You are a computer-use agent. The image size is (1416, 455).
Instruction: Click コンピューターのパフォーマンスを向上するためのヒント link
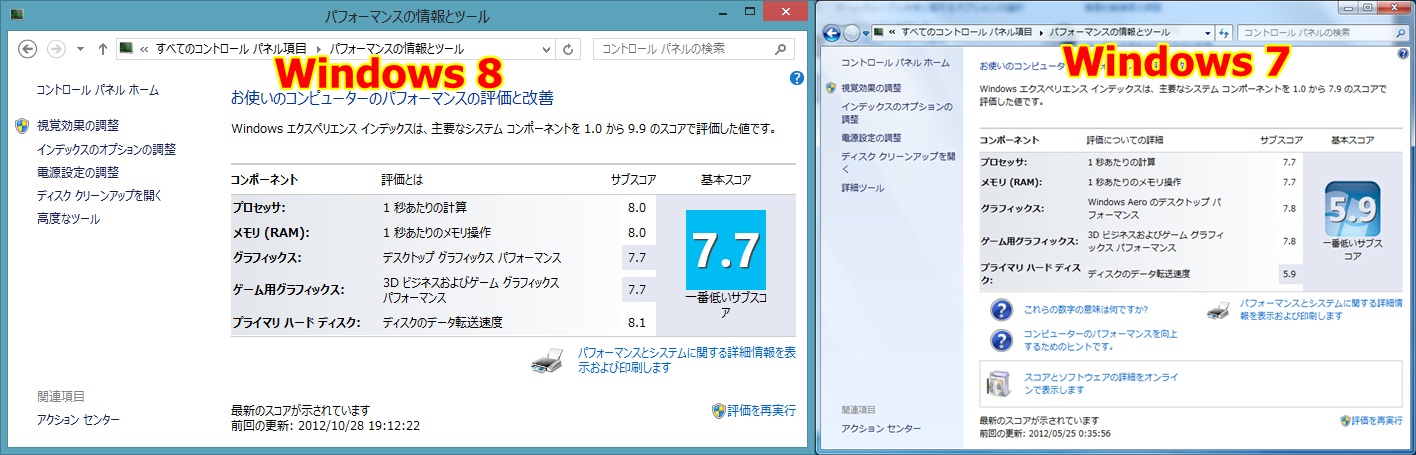(x=1100, y=340)
